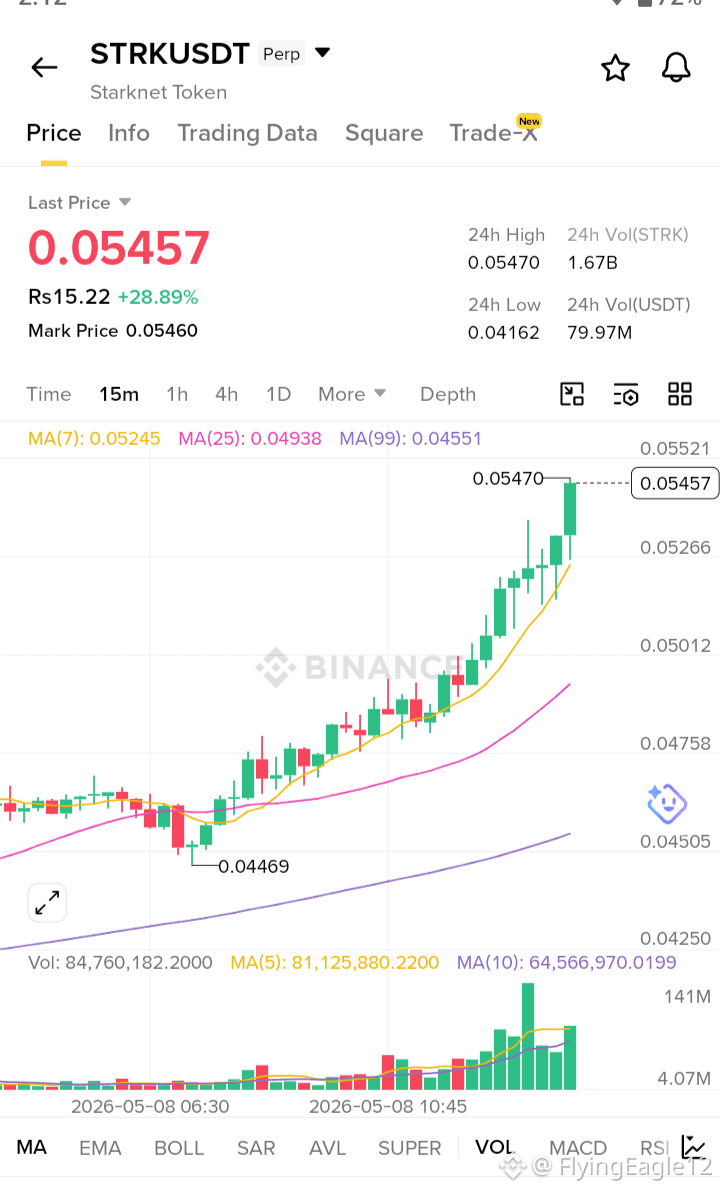Open the STRKUSDT Perp pair dropdown arrow
720x1191 pixels.
coord(323,52)
